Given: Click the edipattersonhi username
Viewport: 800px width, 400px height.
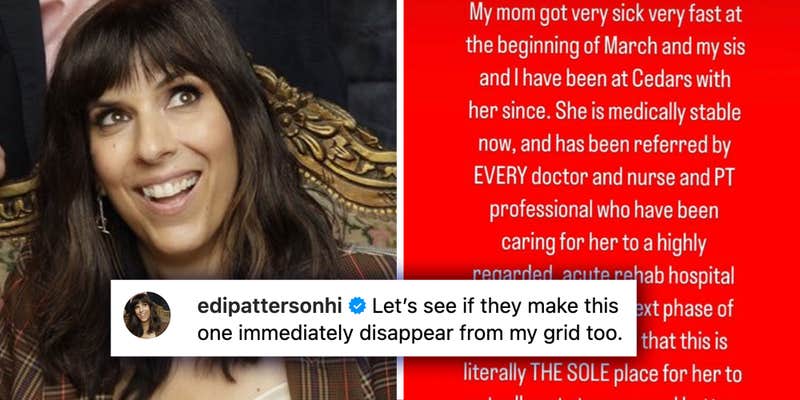Looking at the screenshot, I should 270,306.
